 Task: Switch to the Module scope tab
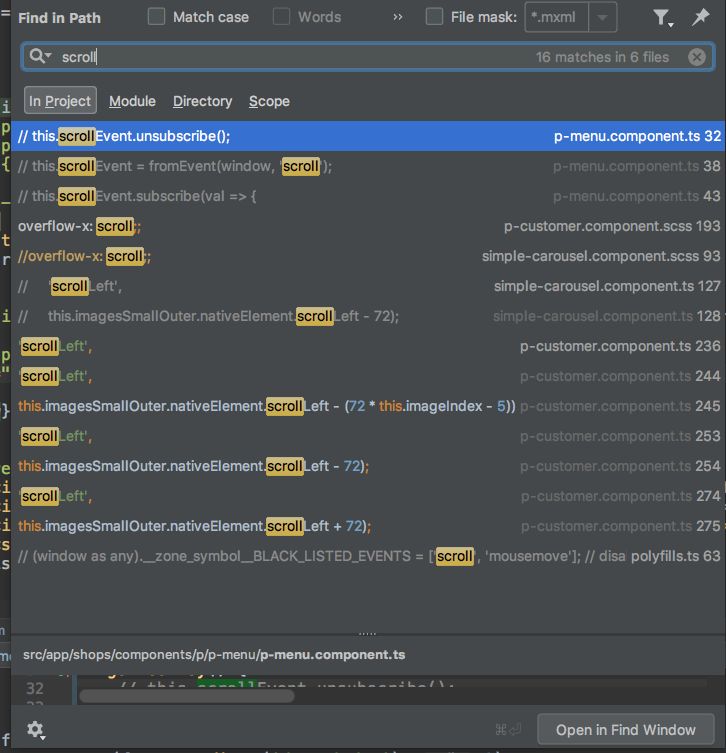[x=132, y=101]
